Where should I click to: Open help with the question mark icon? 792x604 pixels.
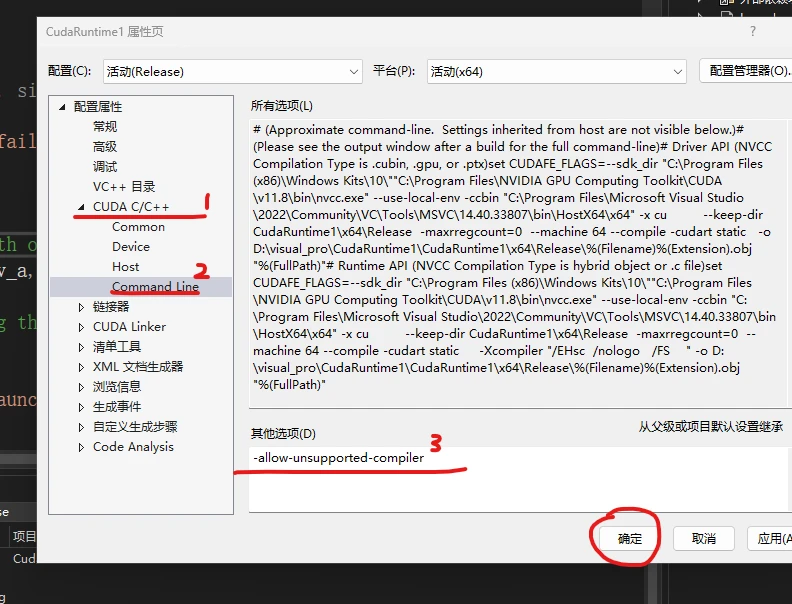(x=753, y=31)
